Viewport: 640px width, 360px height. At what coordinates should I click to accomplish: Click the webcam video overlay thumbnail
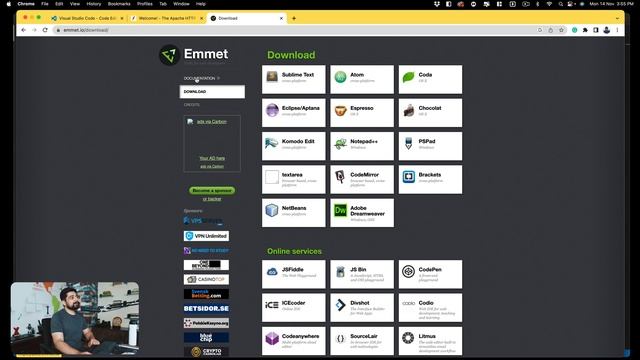tap(75, 318)
